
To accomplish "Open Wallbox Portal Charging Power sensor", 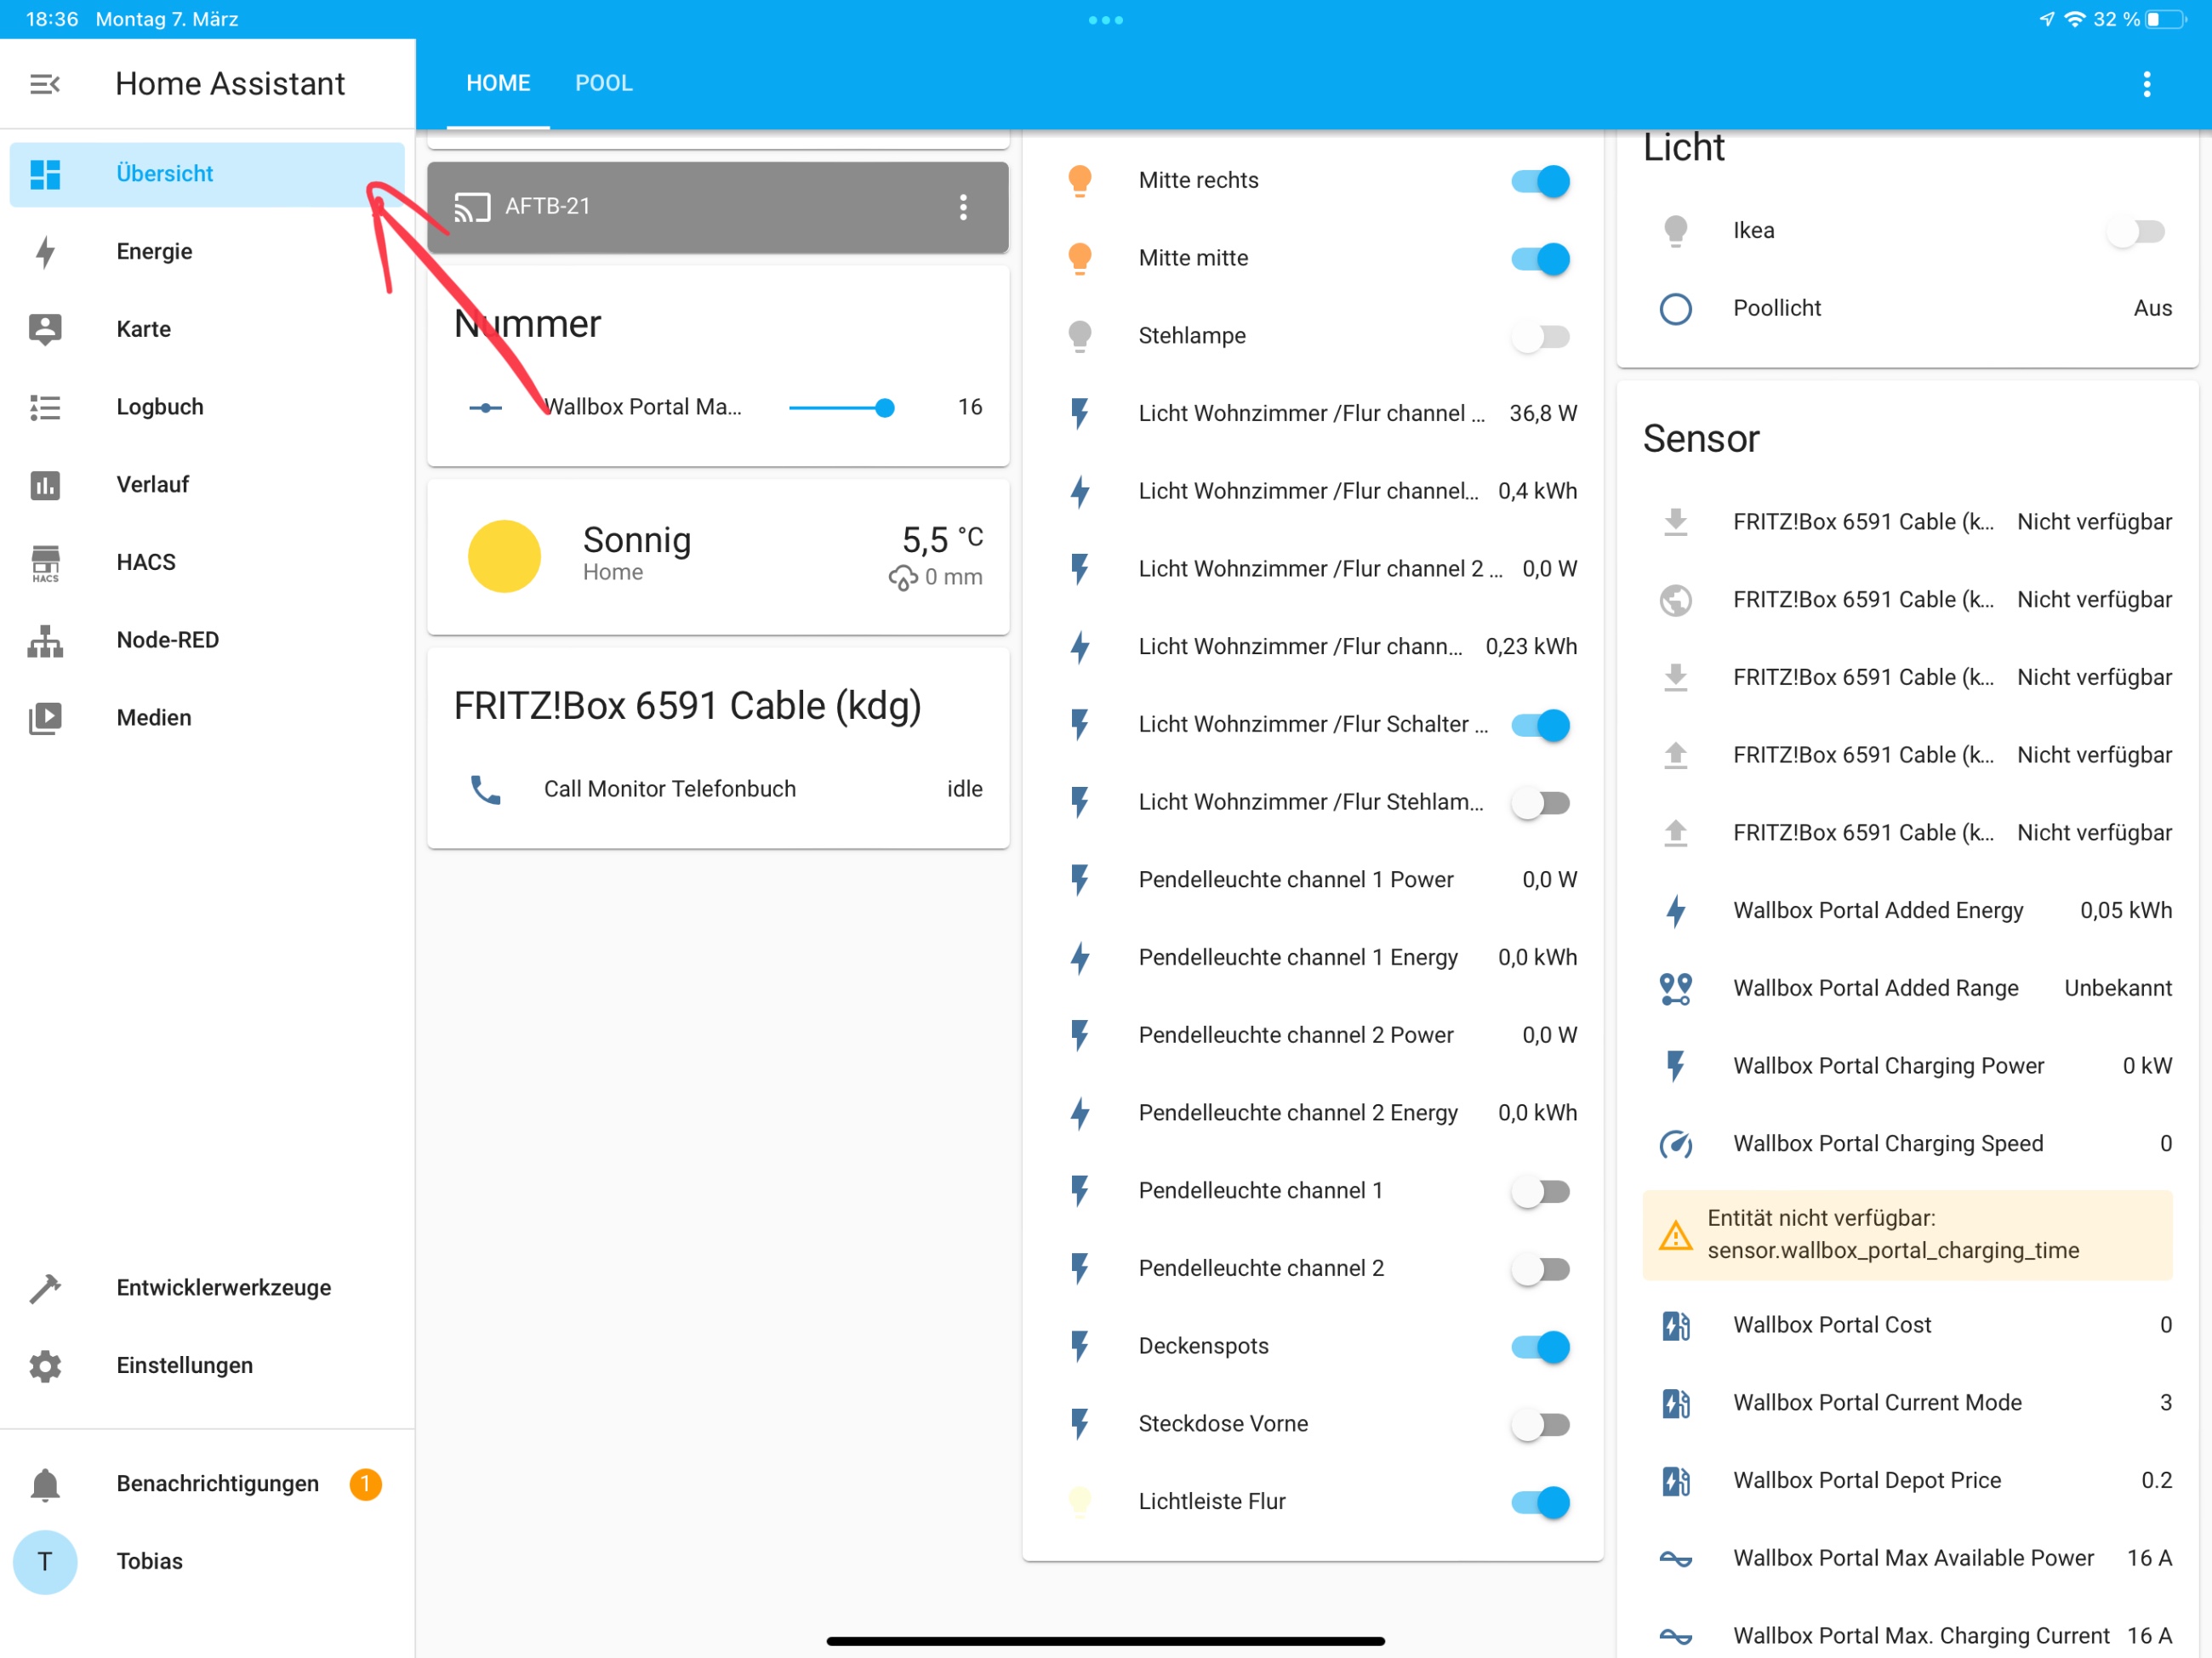I will coord(1908,1066).
